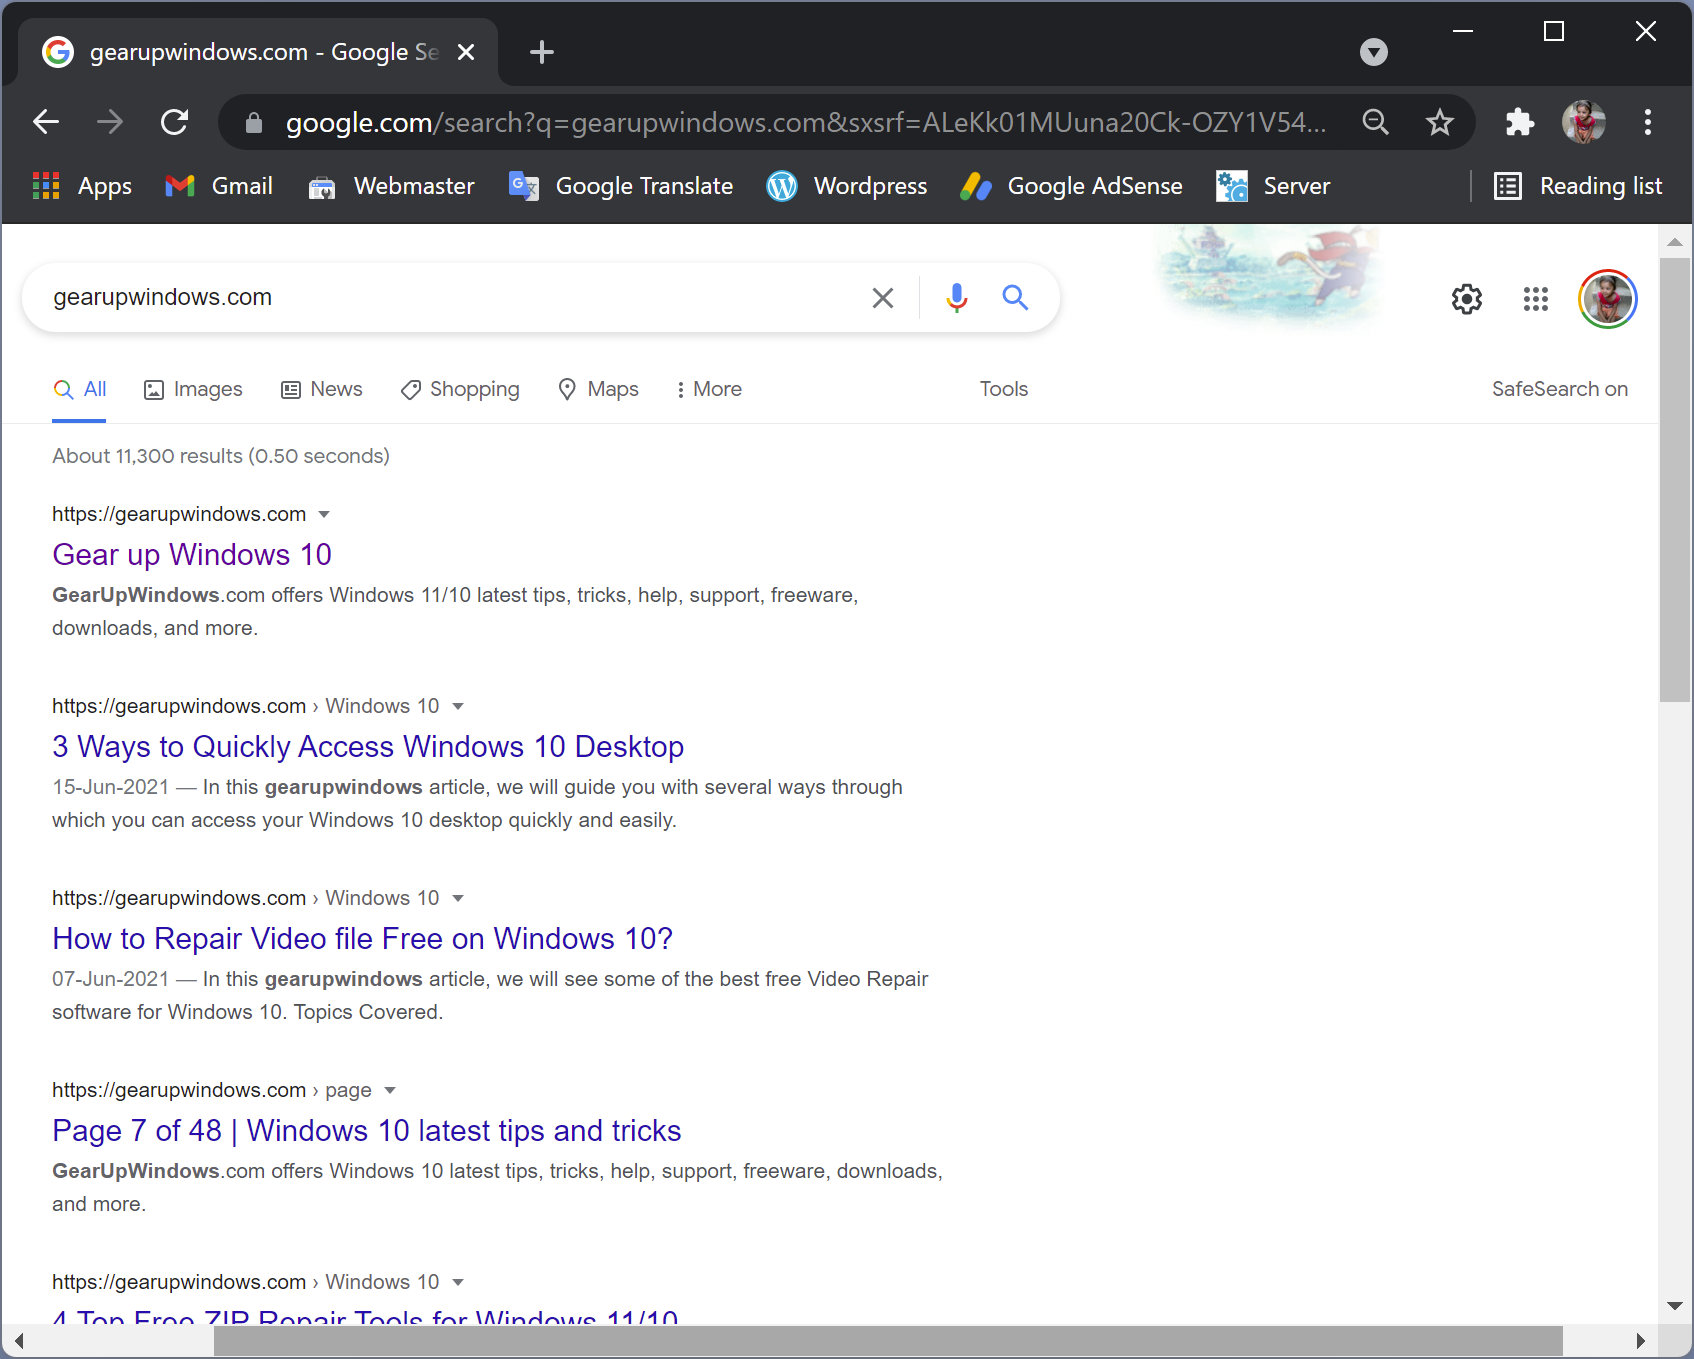The width and height of the screenshot is (1694, 1359).
Task: Open Google search settings gear
Action: click(1467, 299)
